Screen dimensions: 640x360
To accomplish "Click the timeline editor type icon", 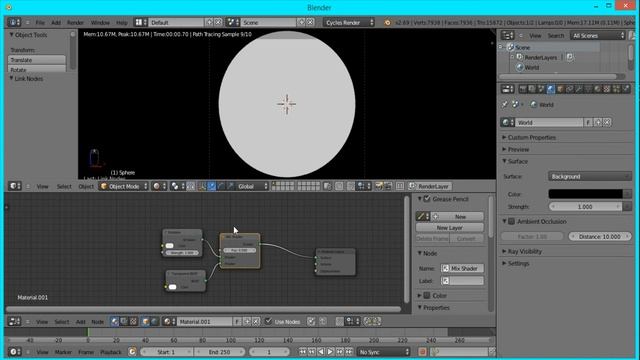I will [15, 352].
